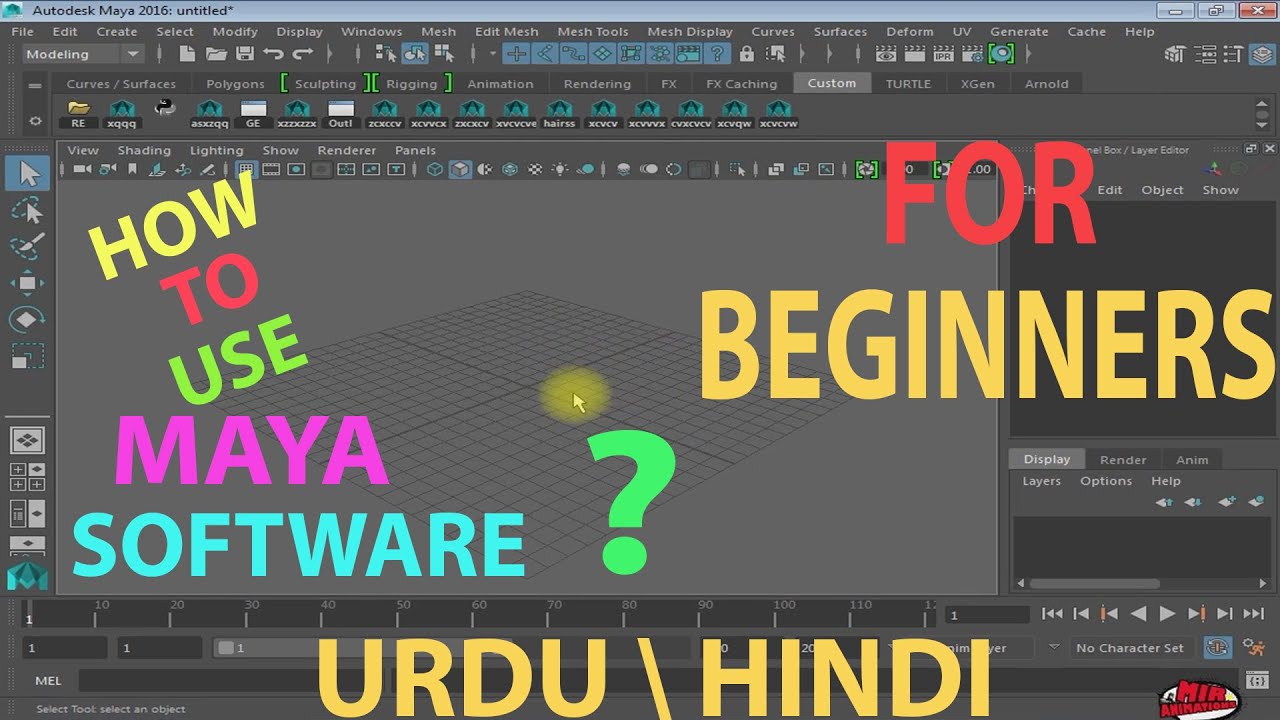Click the Save Scene disk icon
Screen dimensions: 1280x720
coord(245,54)
